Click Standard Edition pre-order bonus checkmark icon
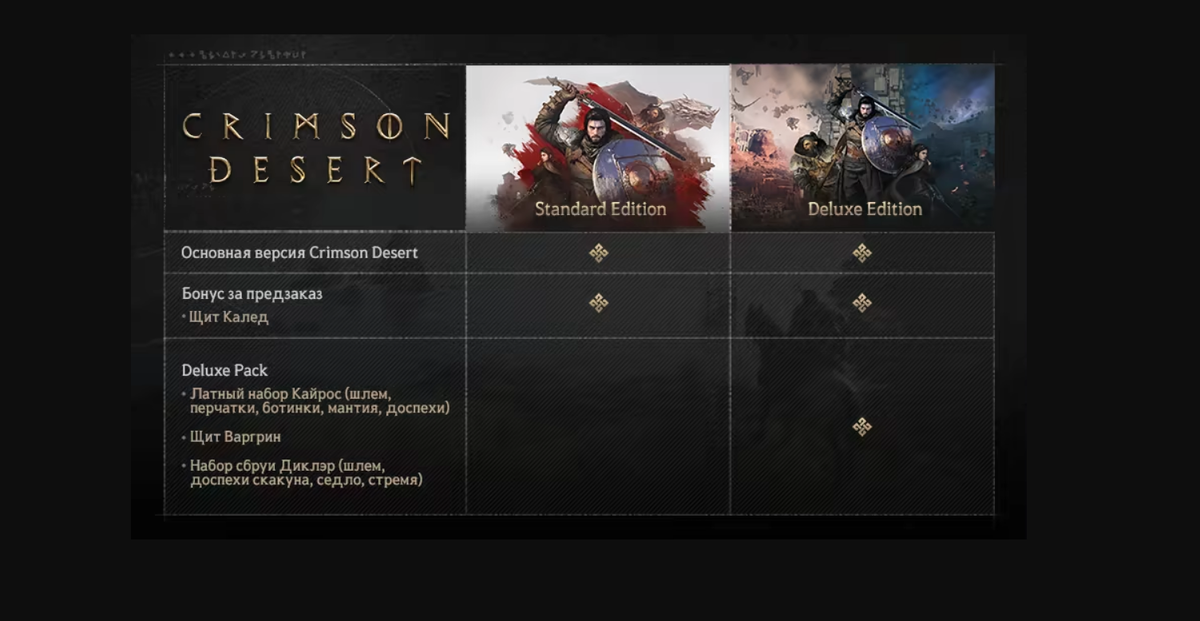 (598, 302)
